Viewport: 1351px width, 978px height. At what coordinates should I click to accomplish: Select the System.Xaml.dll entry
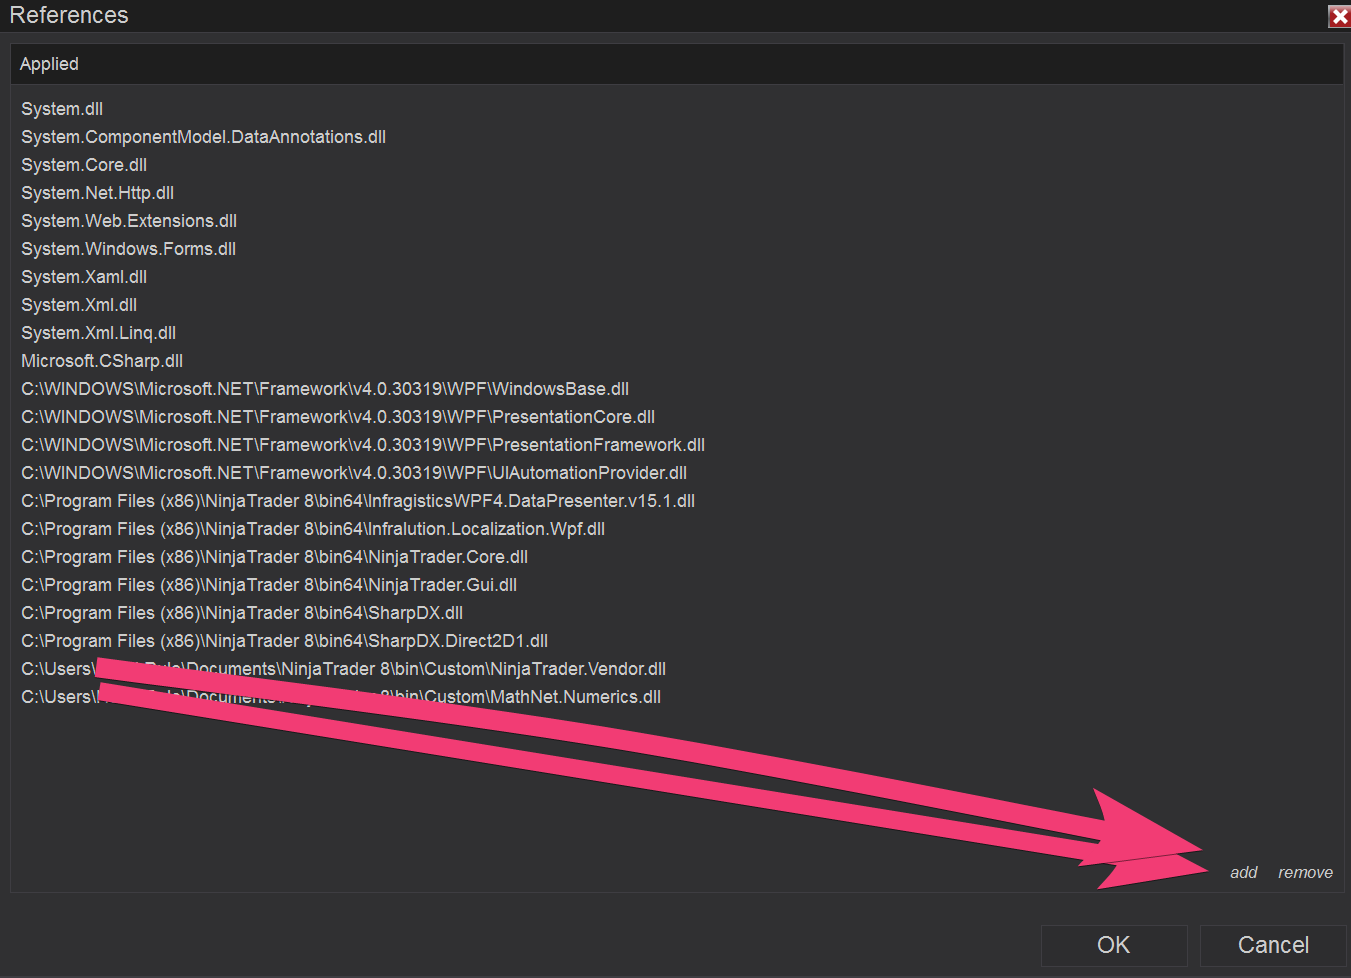click(84, 277)
